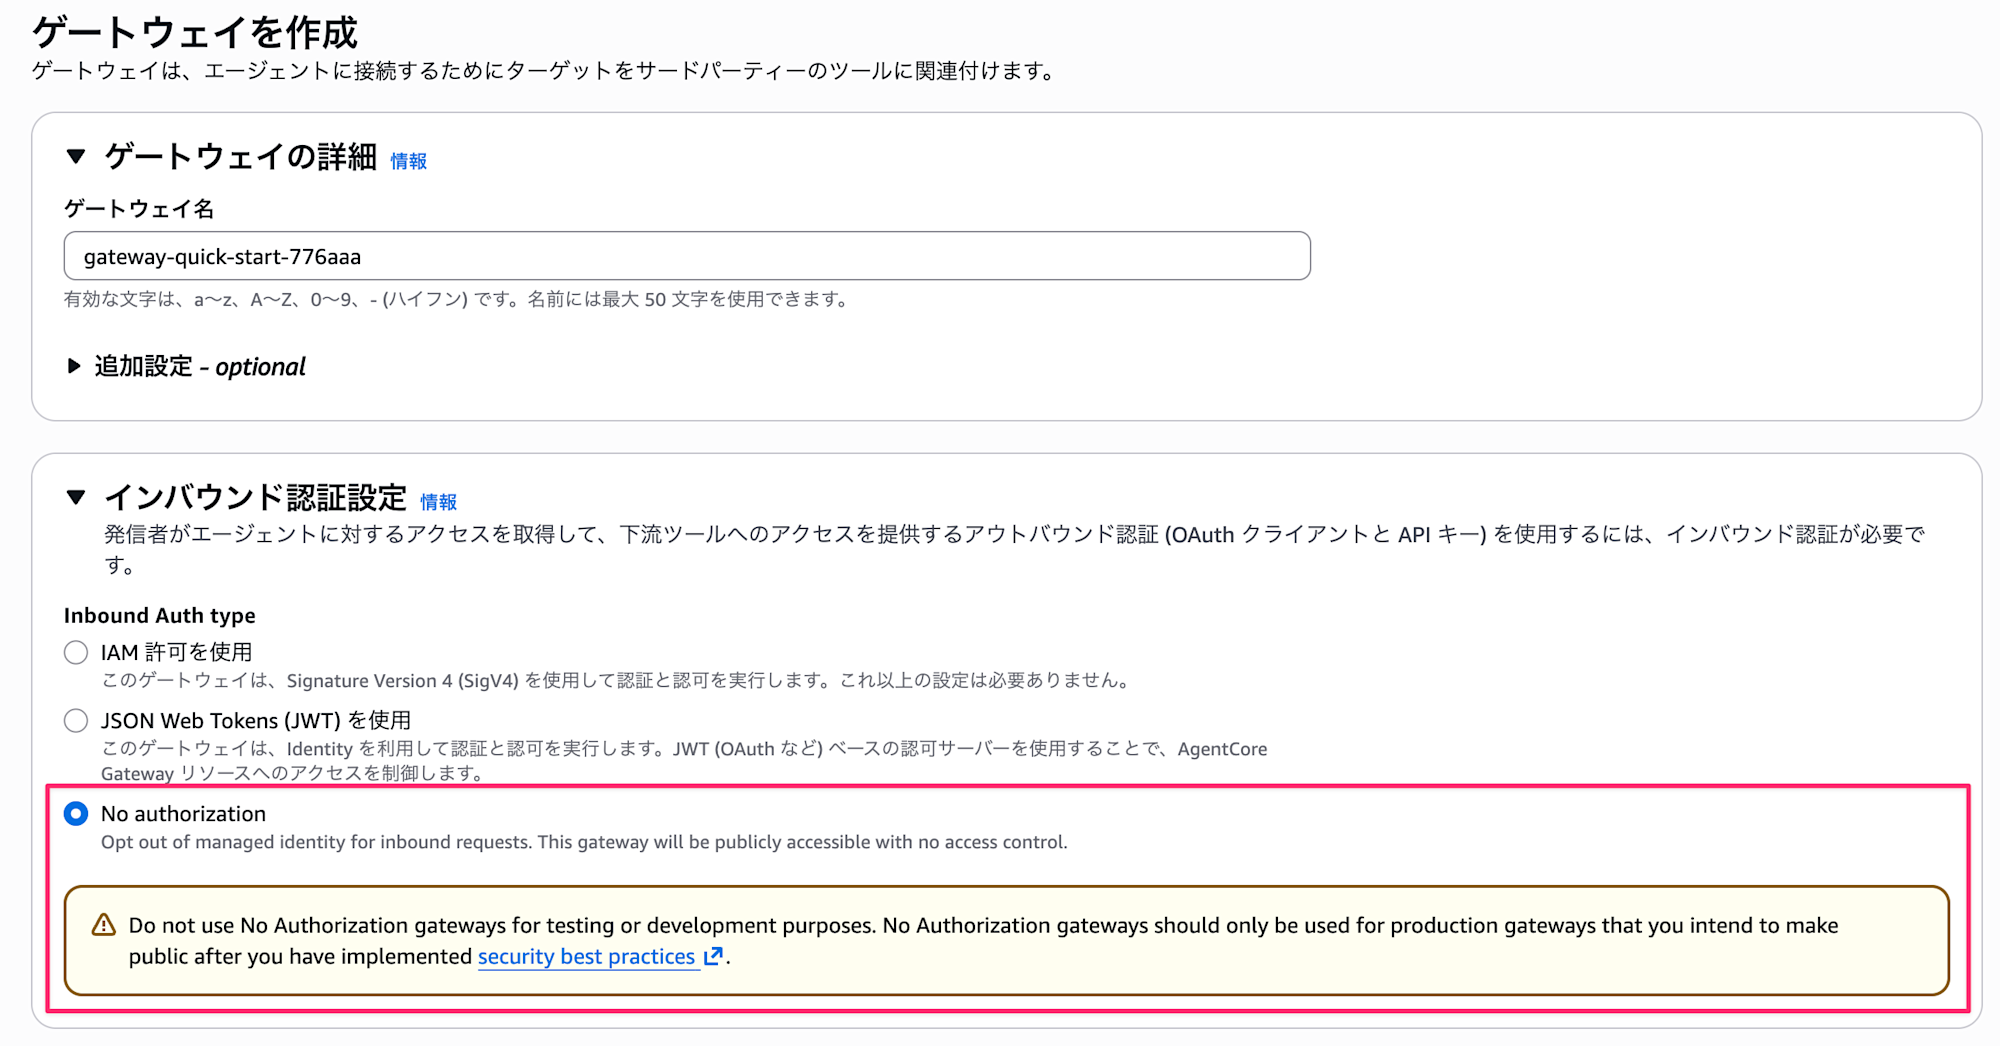Open the 情報 link beside インバウンド認証設定
The height and width of the screenshot is (1046, 2000).
point(438,502)
